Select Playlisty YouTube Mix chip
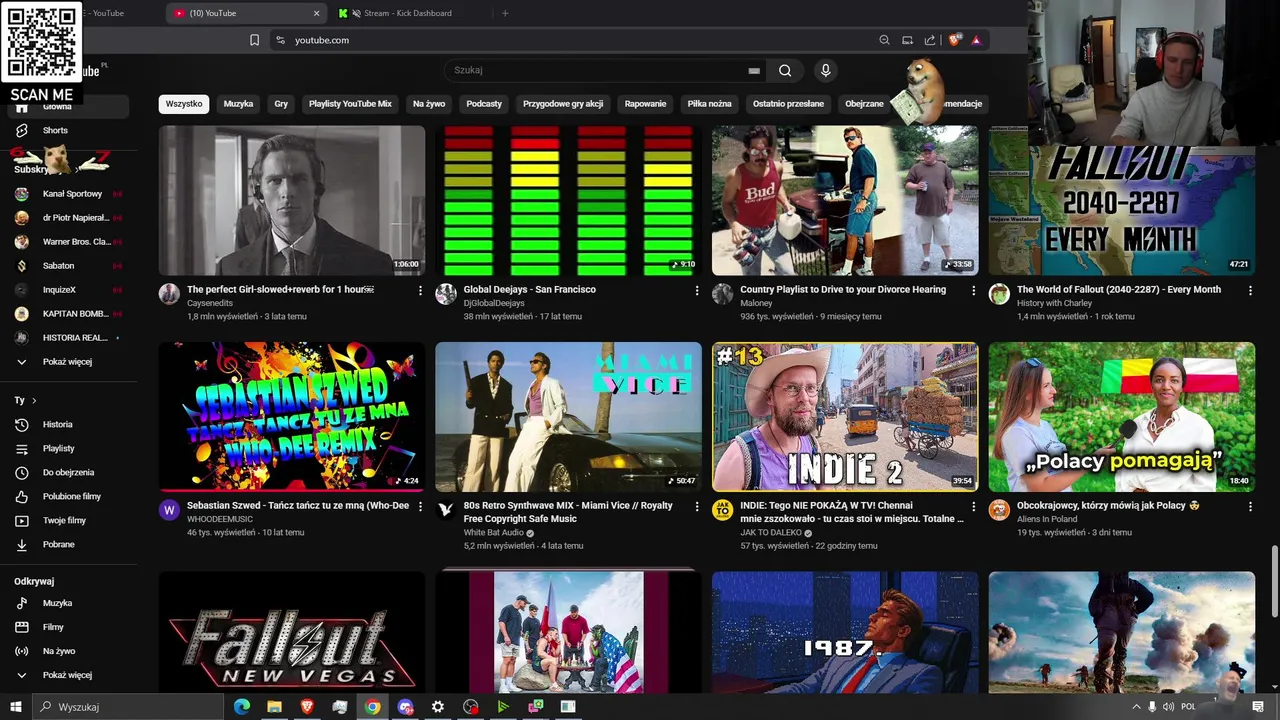 pyautogui.click(x=350, y=104)
